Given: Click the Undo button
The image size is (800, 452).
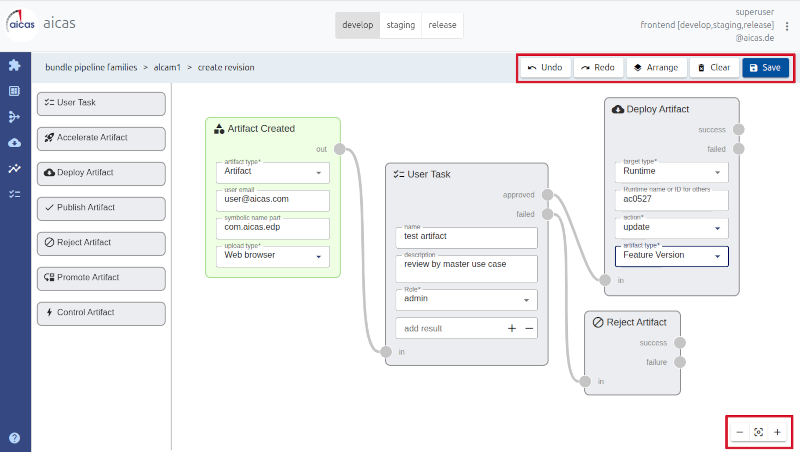Looking at the screenshot, I should coord(545,67).
